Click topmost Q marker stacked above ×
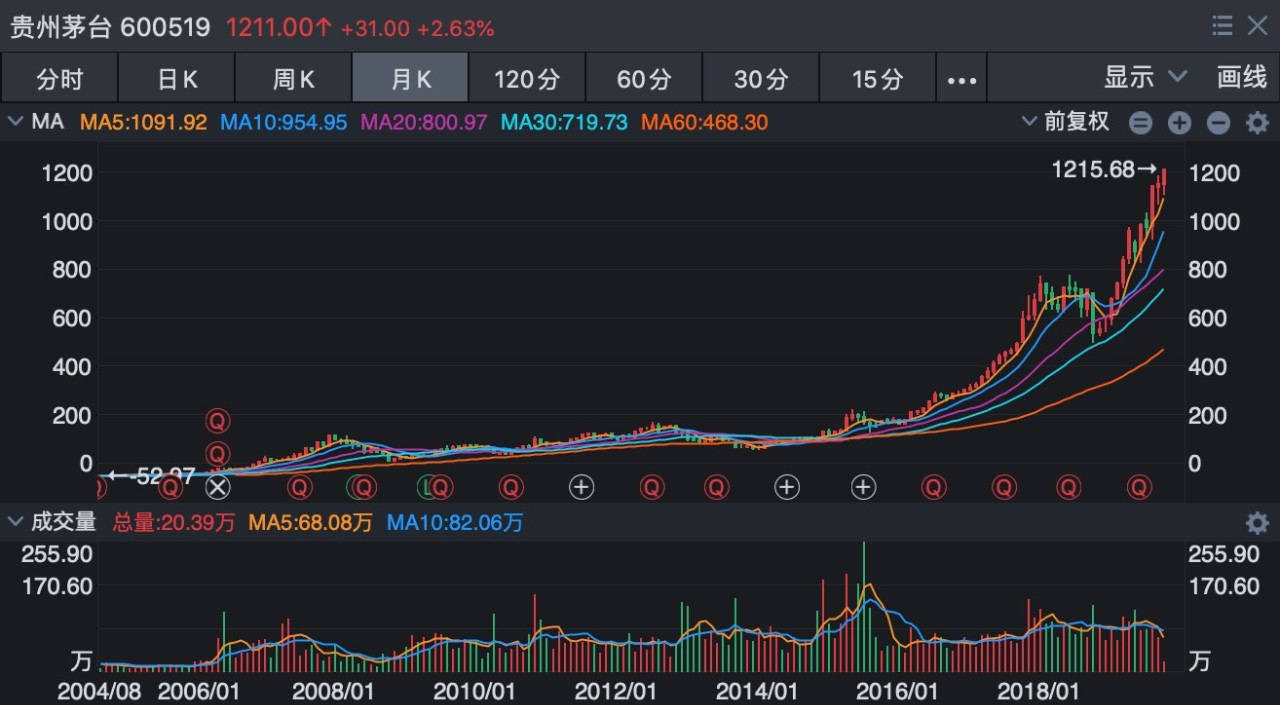The image size is (1280, 705). coord(218,420)
